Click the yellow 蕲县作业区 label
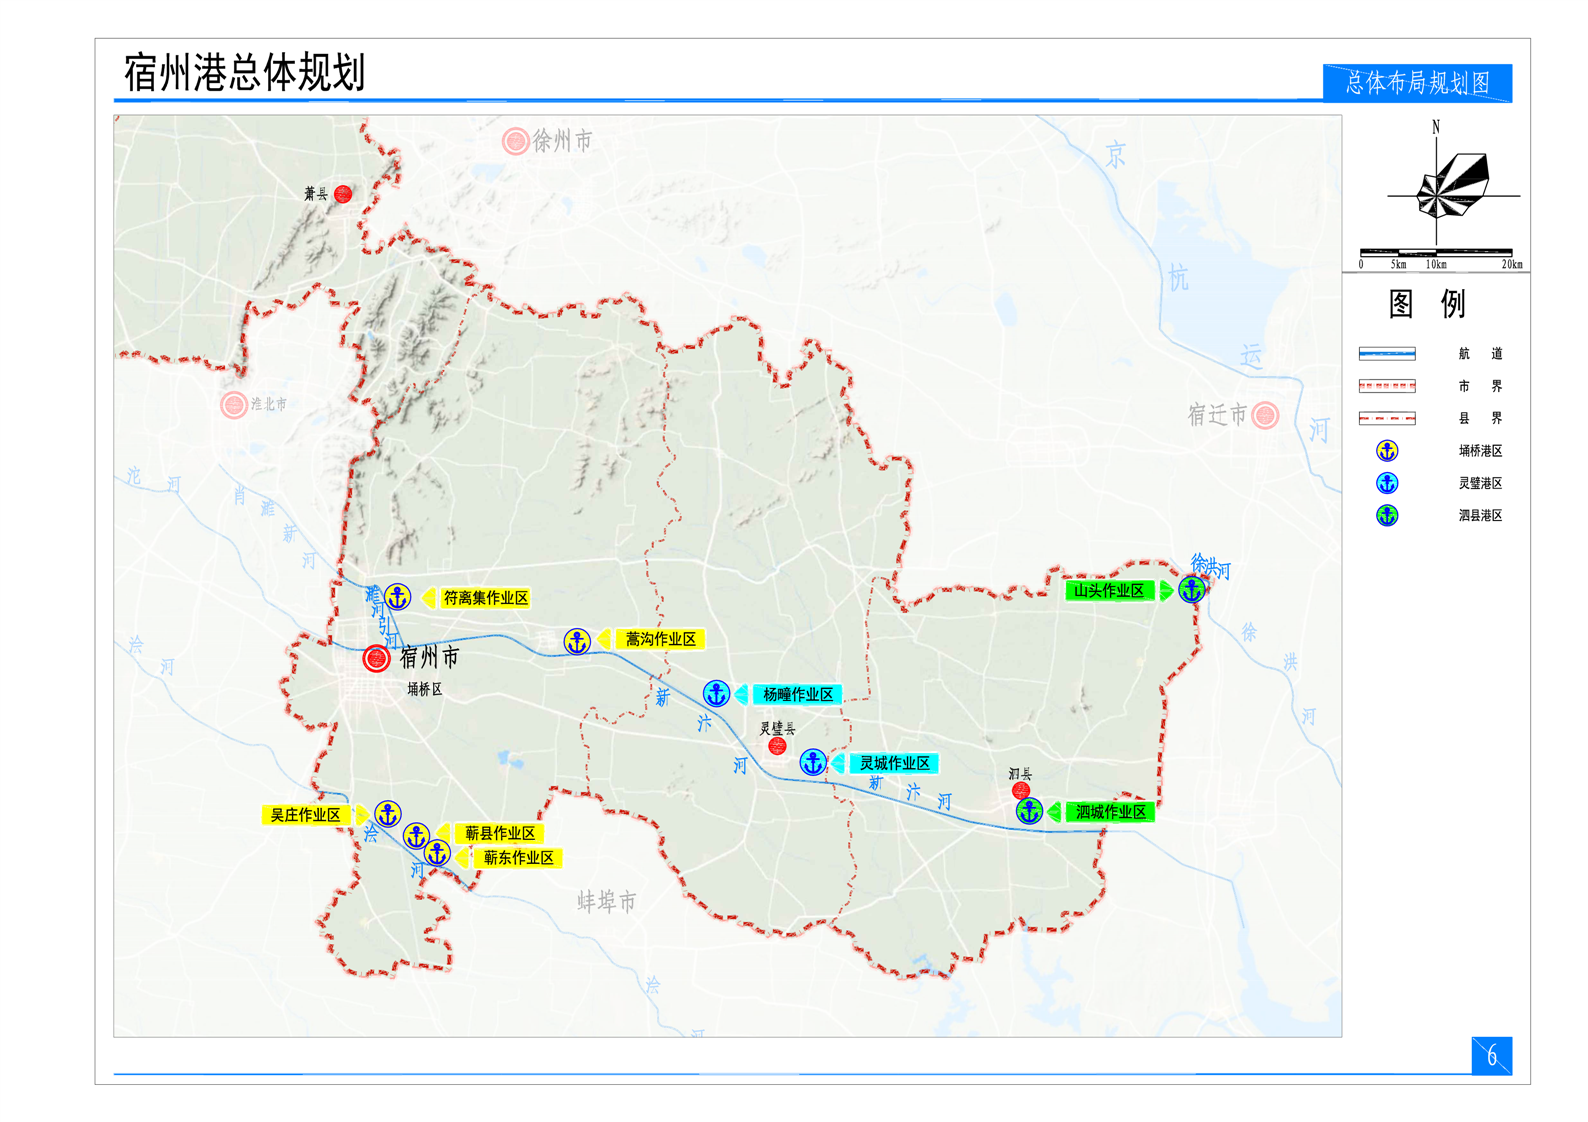Screen dimensions: 1588x1122 pyautogui.click(x=499, y=833)
